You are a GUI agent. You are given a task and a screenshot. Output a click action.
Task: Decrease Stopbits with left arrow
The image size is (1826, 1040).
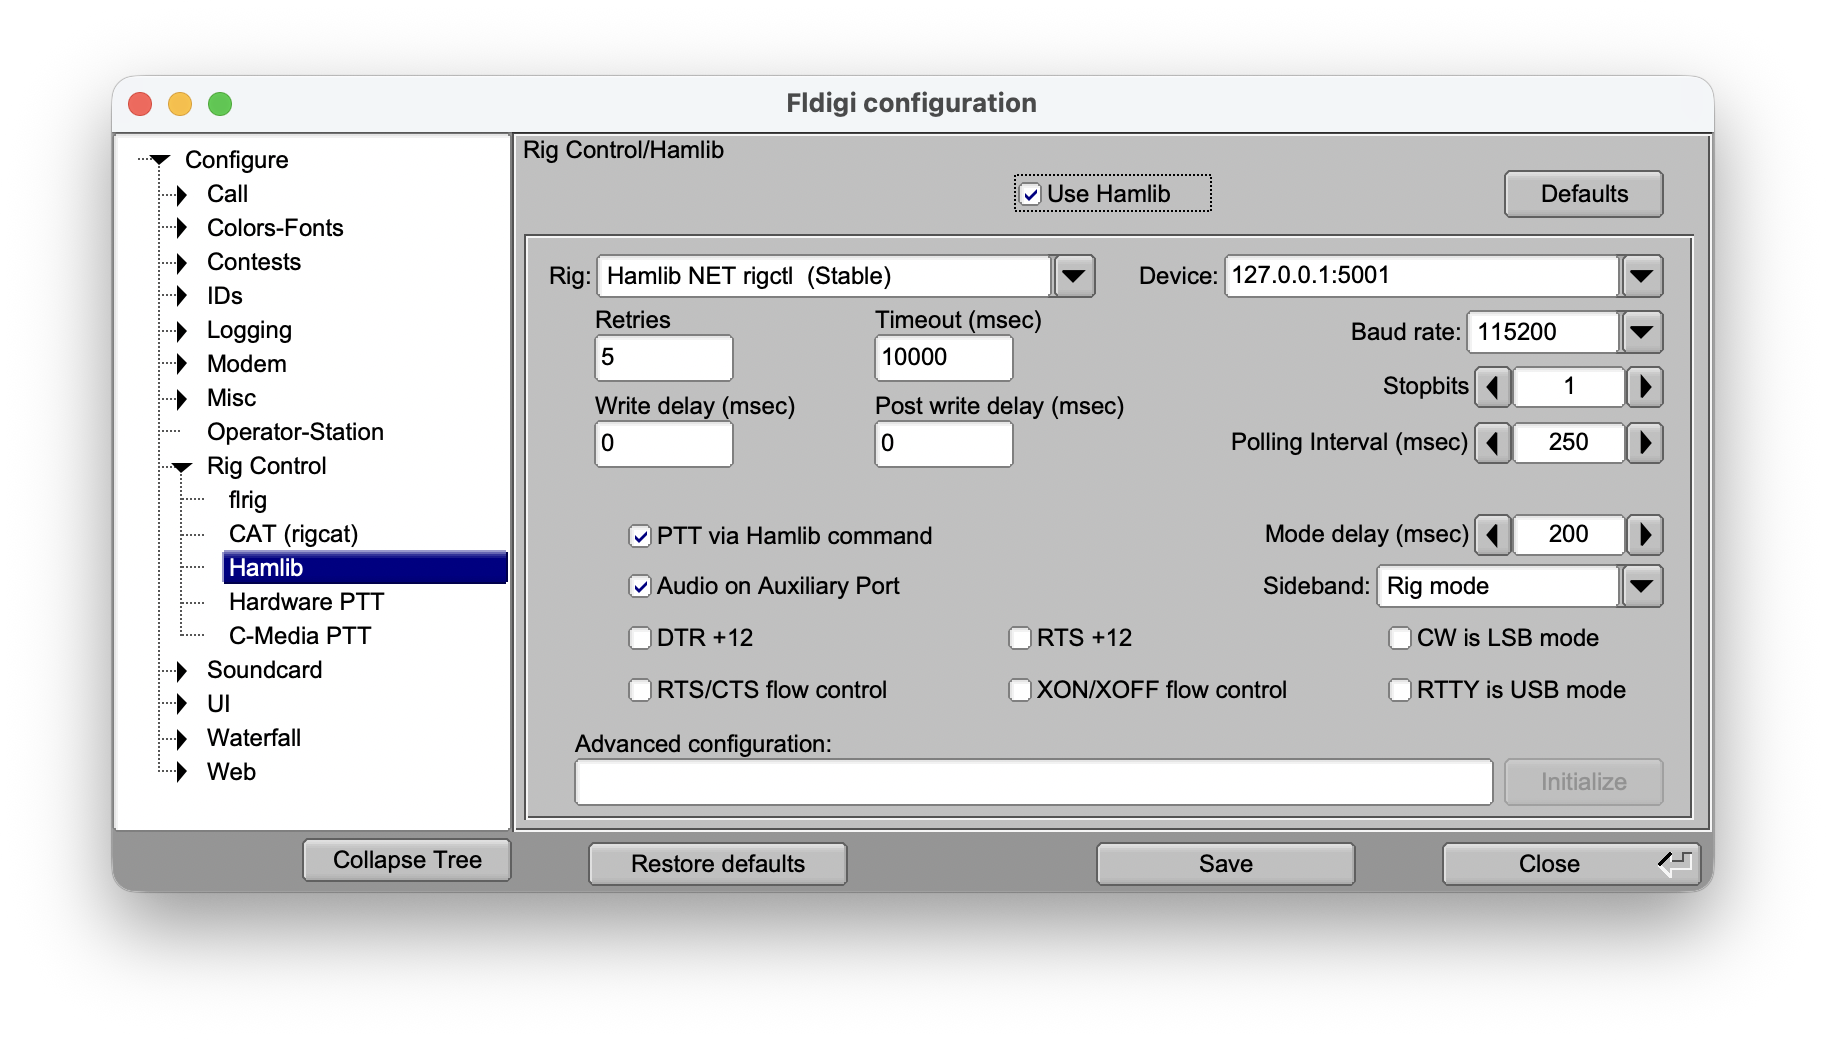click(1493, 387)
